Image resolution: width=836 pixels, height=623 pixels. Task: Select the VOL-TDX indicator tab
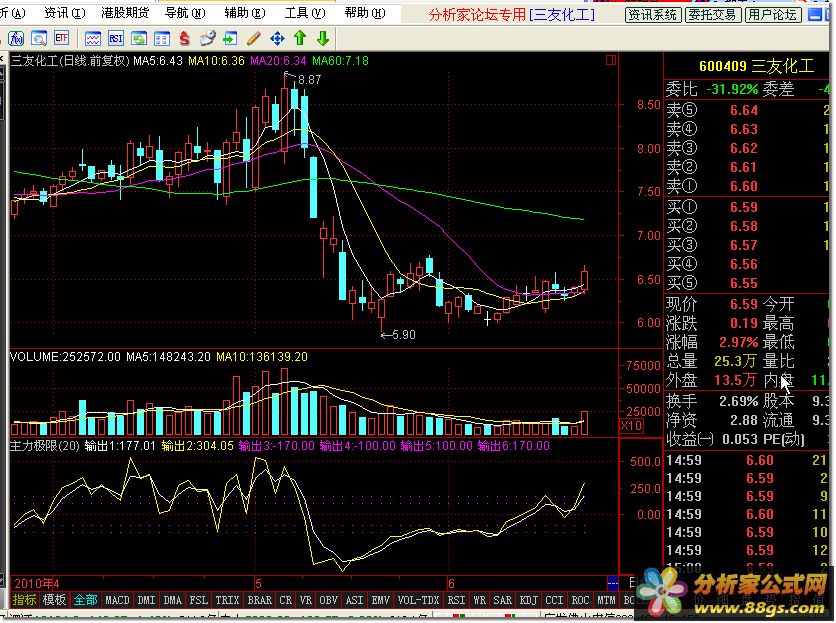419,600
